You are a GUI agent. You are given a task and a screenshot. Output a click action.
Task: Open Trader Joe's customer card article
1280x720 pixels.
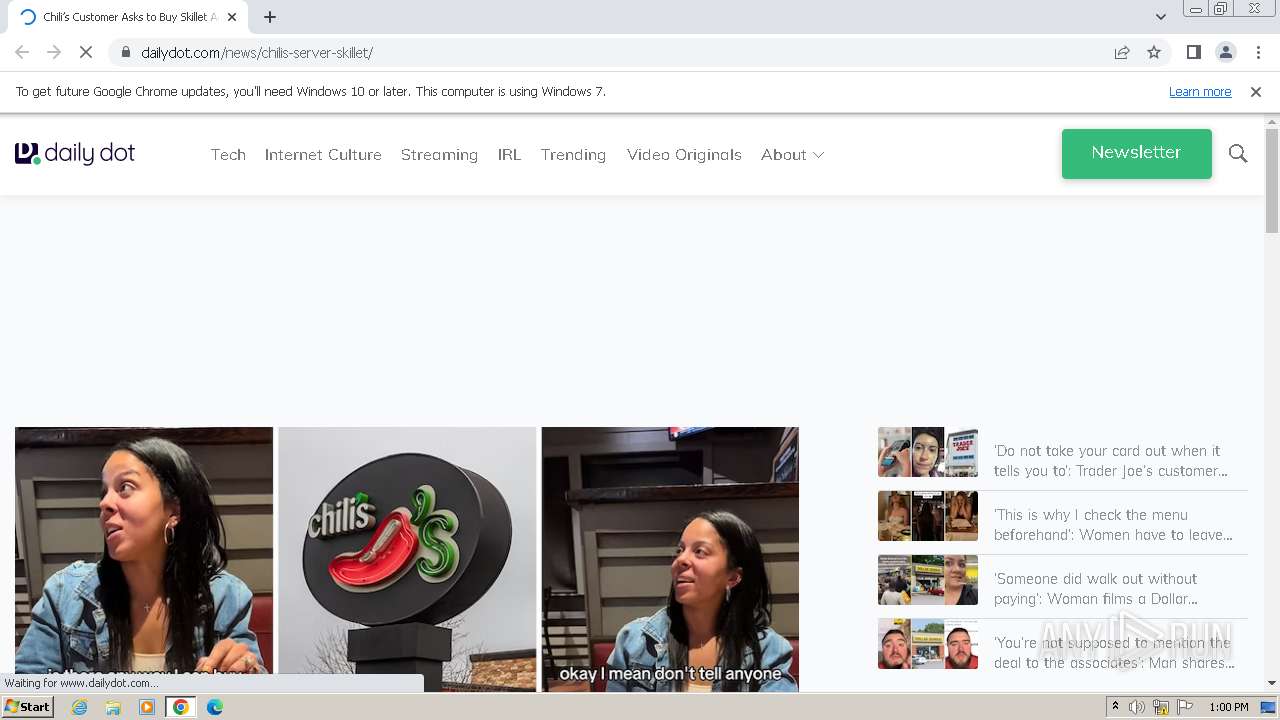(x=1111, y=461)
